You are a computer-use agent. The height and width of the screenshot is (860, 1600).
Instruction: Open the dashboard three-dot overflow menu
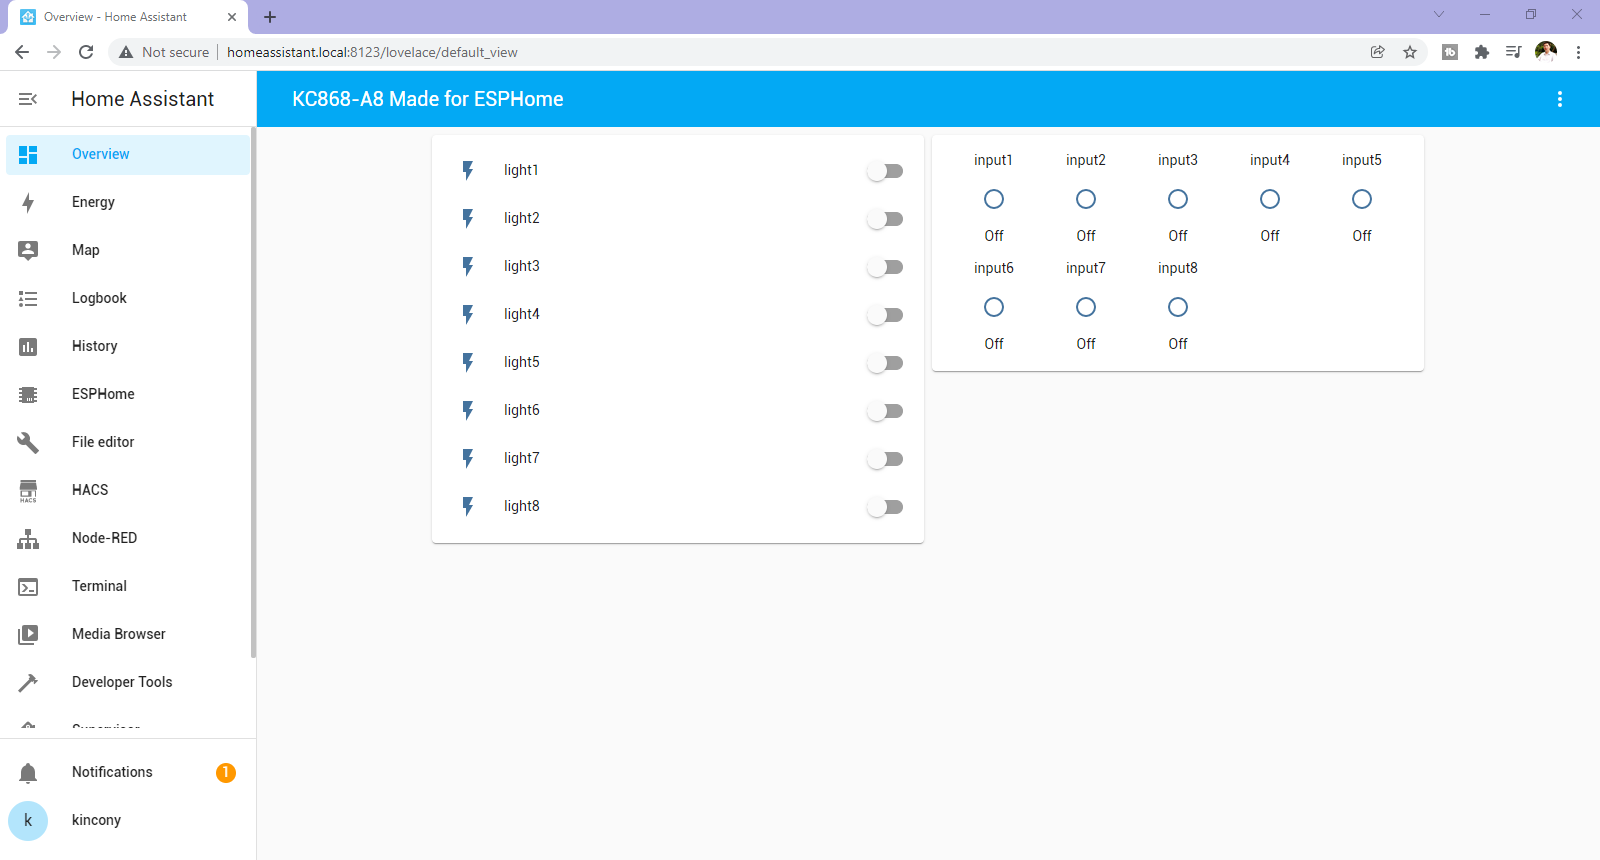pos(1559,99)
